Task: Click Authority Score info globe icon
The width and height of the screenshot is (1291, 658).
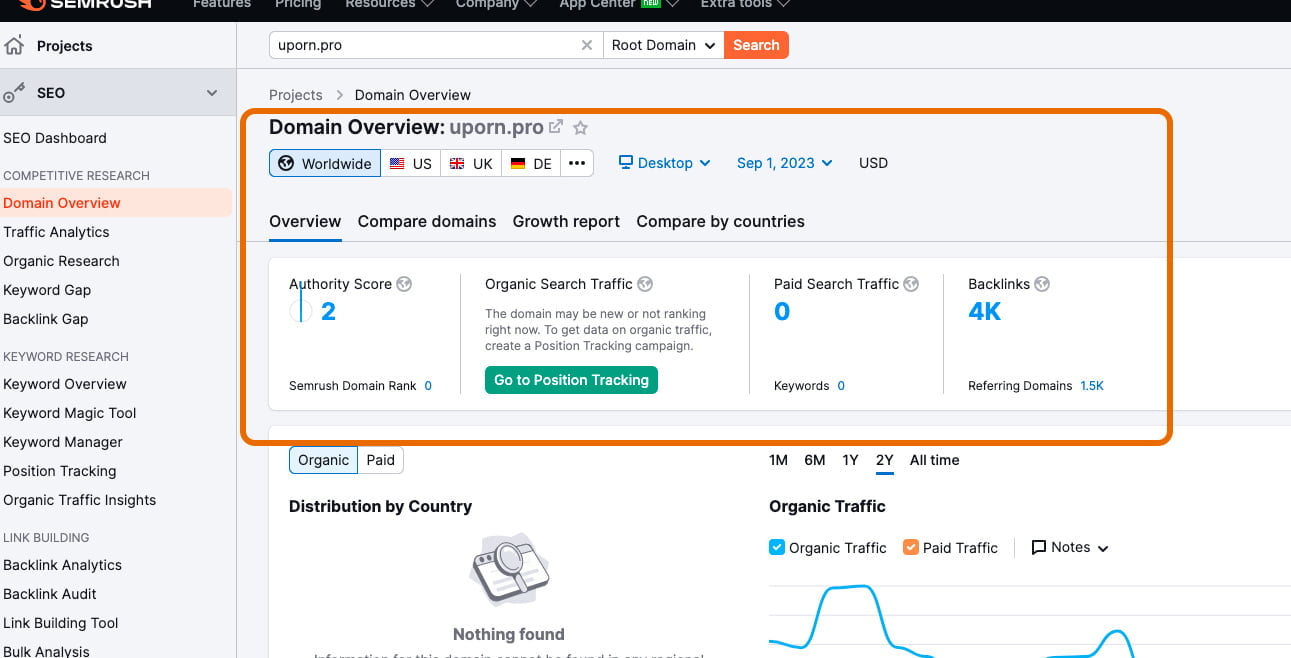Action: (404, 284)
